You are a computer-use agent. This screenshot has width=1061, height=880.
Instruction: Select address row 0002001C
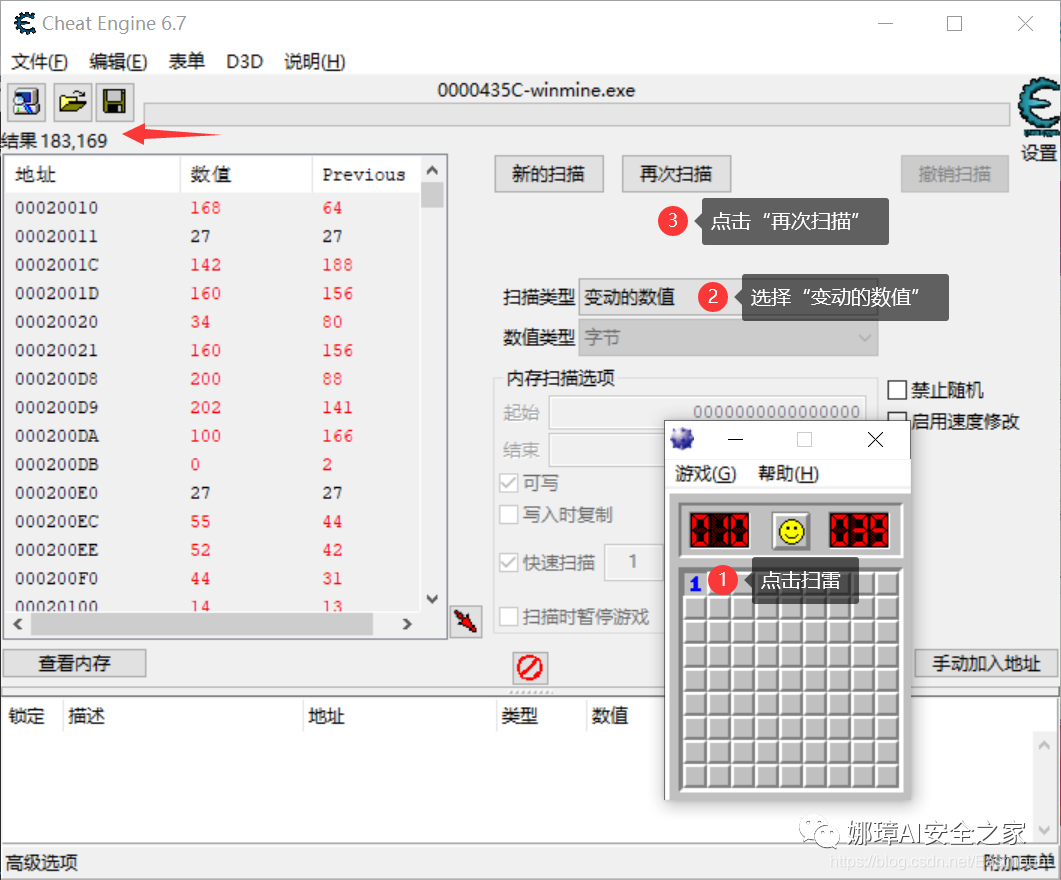(213, 264)
